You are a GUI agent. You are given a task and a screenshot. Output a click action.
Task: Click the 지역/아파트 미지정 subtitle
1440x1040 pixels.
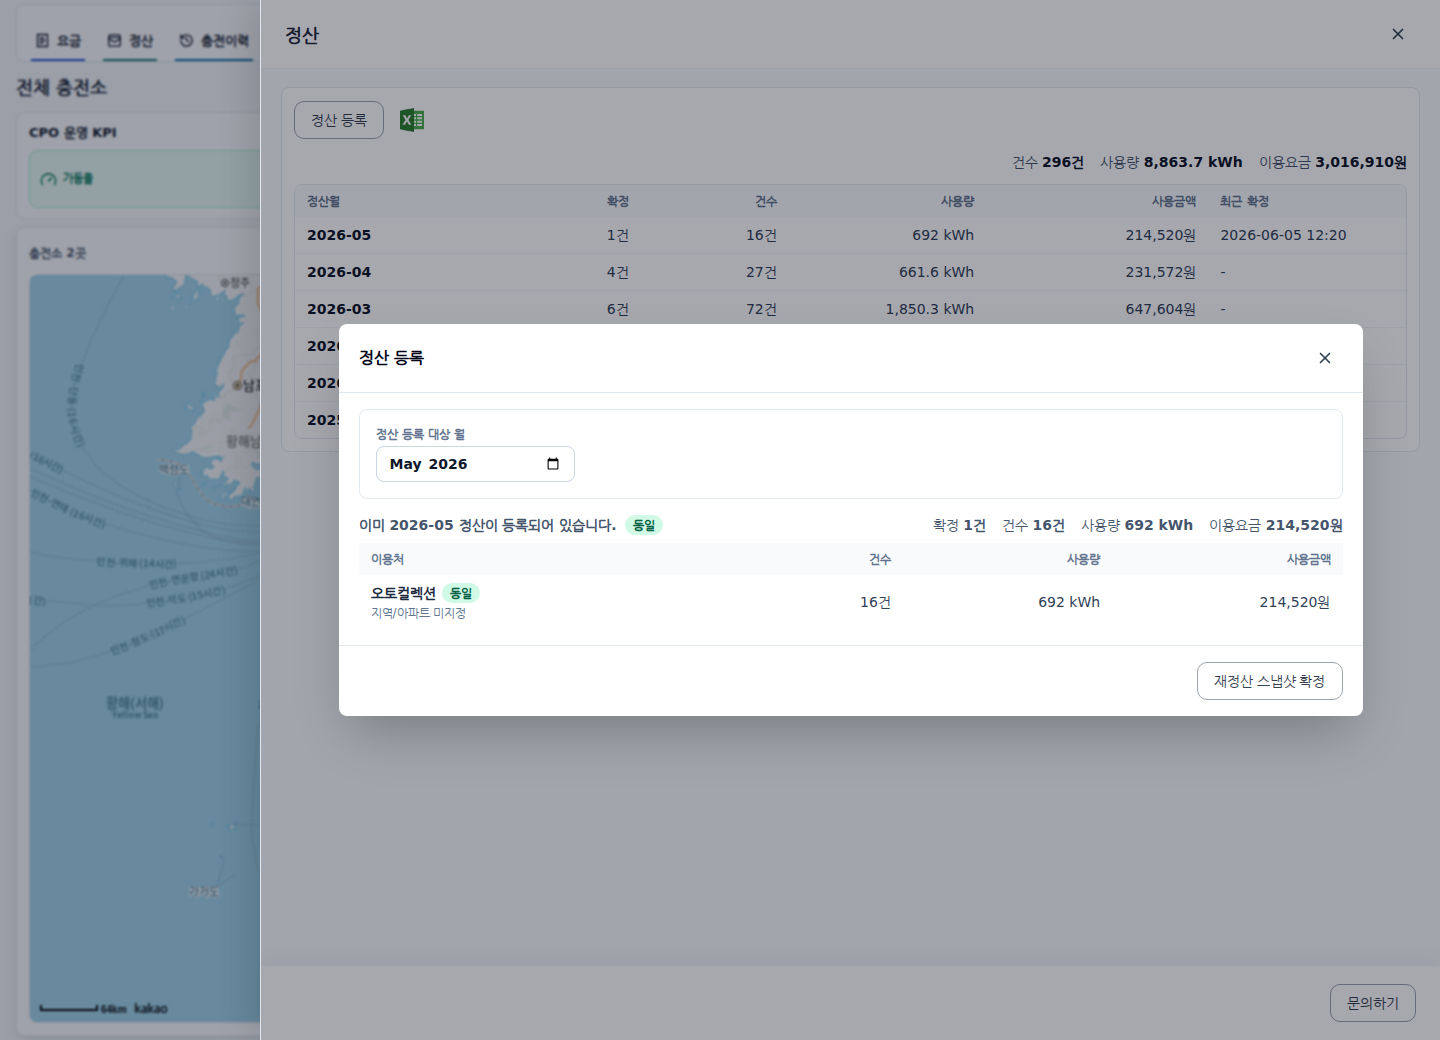pos(418,613)
